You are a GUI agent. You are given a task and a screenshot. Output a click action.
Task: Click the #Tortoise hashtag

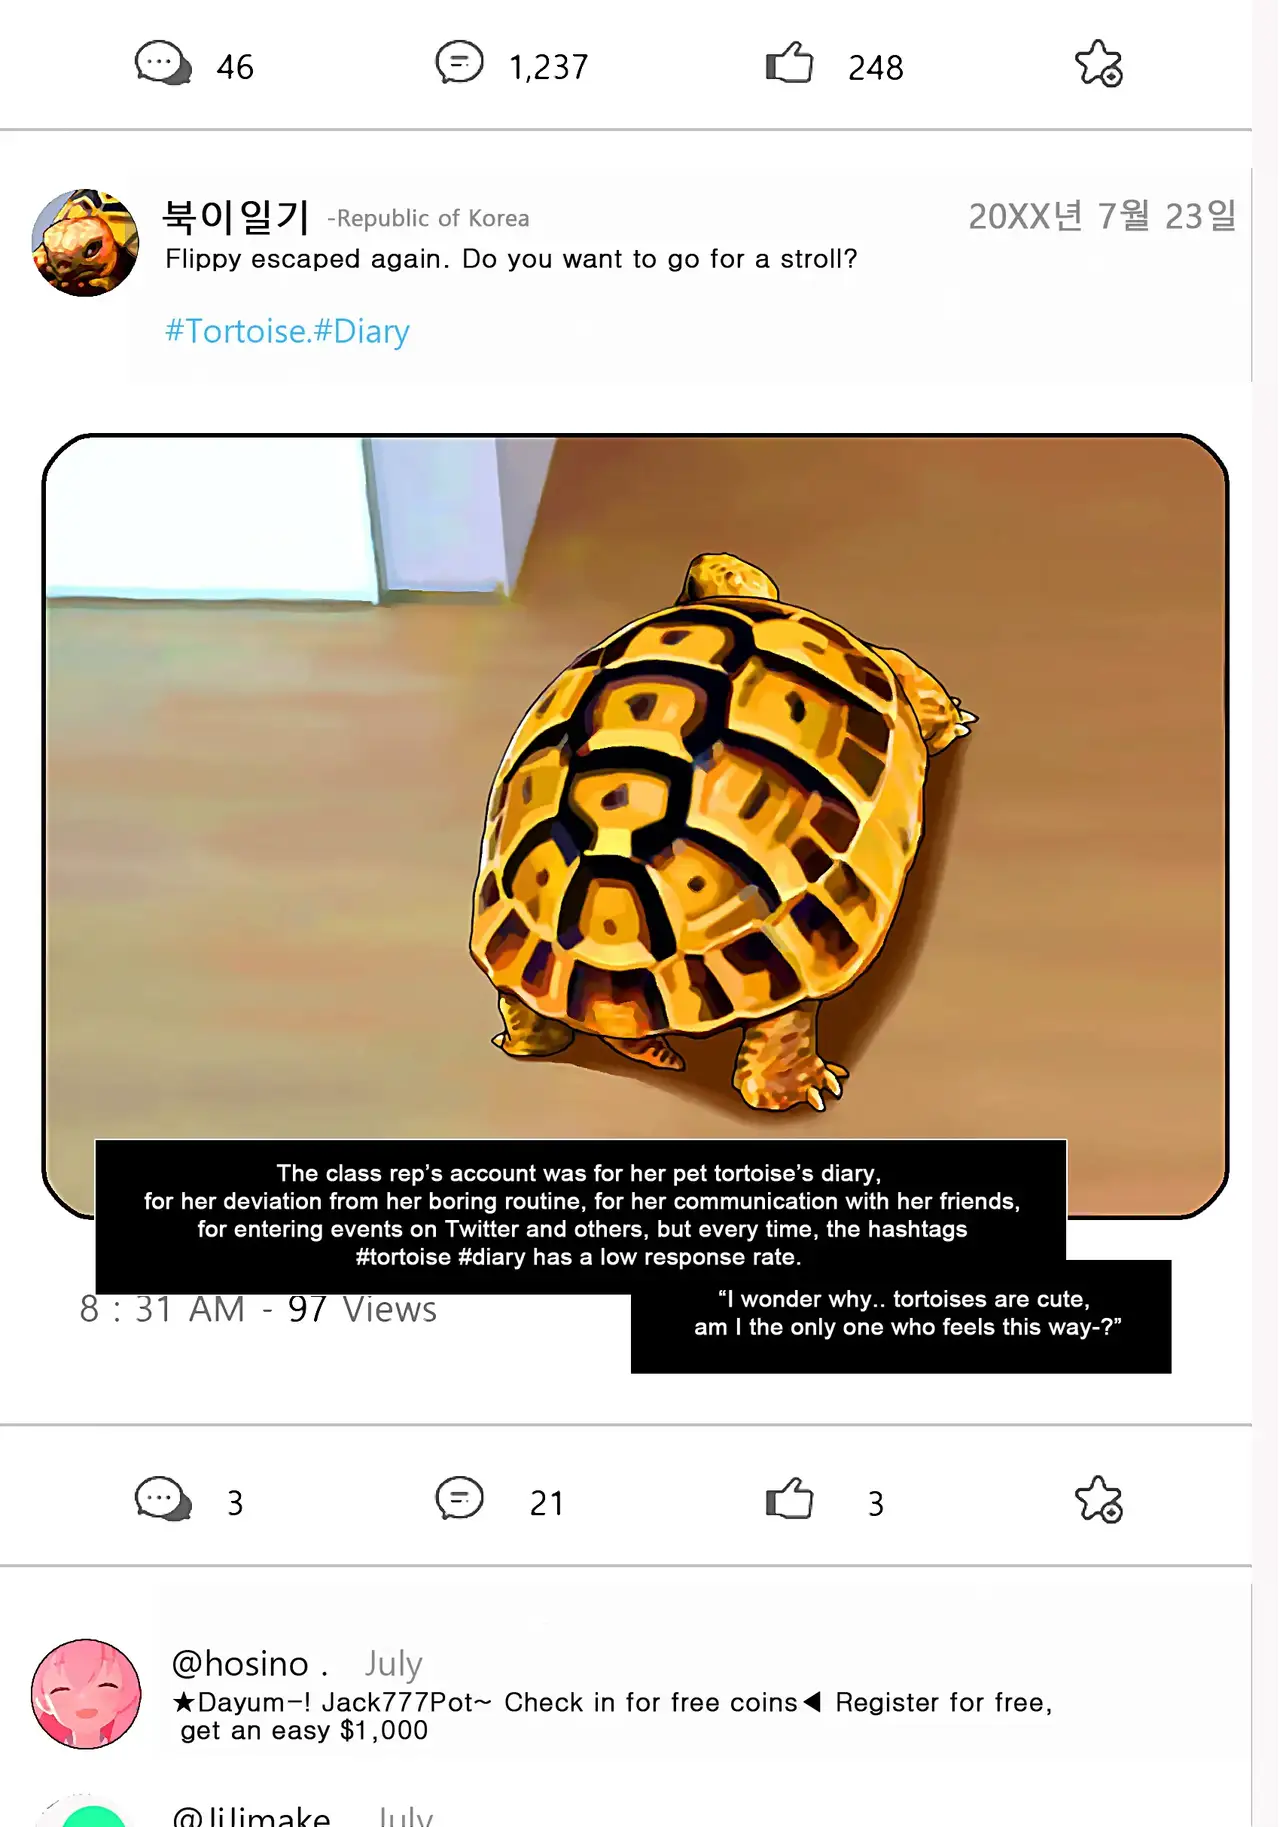tap(235, 331)
